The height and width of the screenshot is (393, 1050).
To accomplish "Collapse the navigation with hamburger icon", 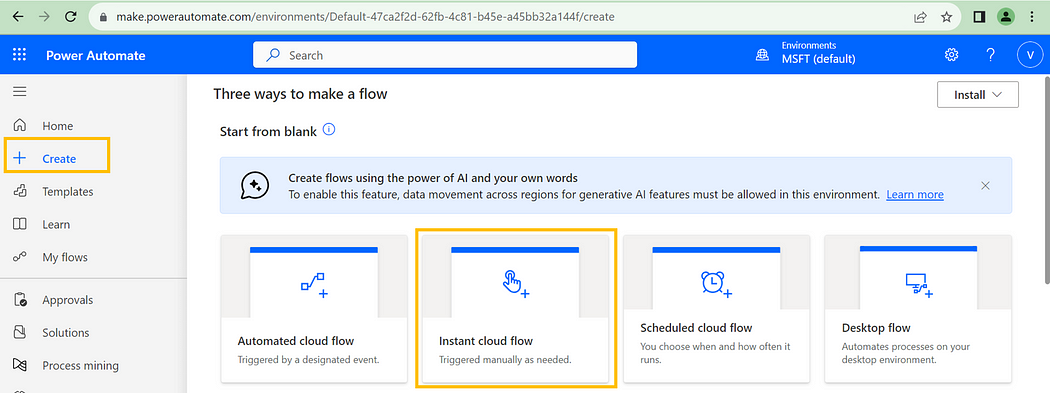I will click(x=20, y=91).
